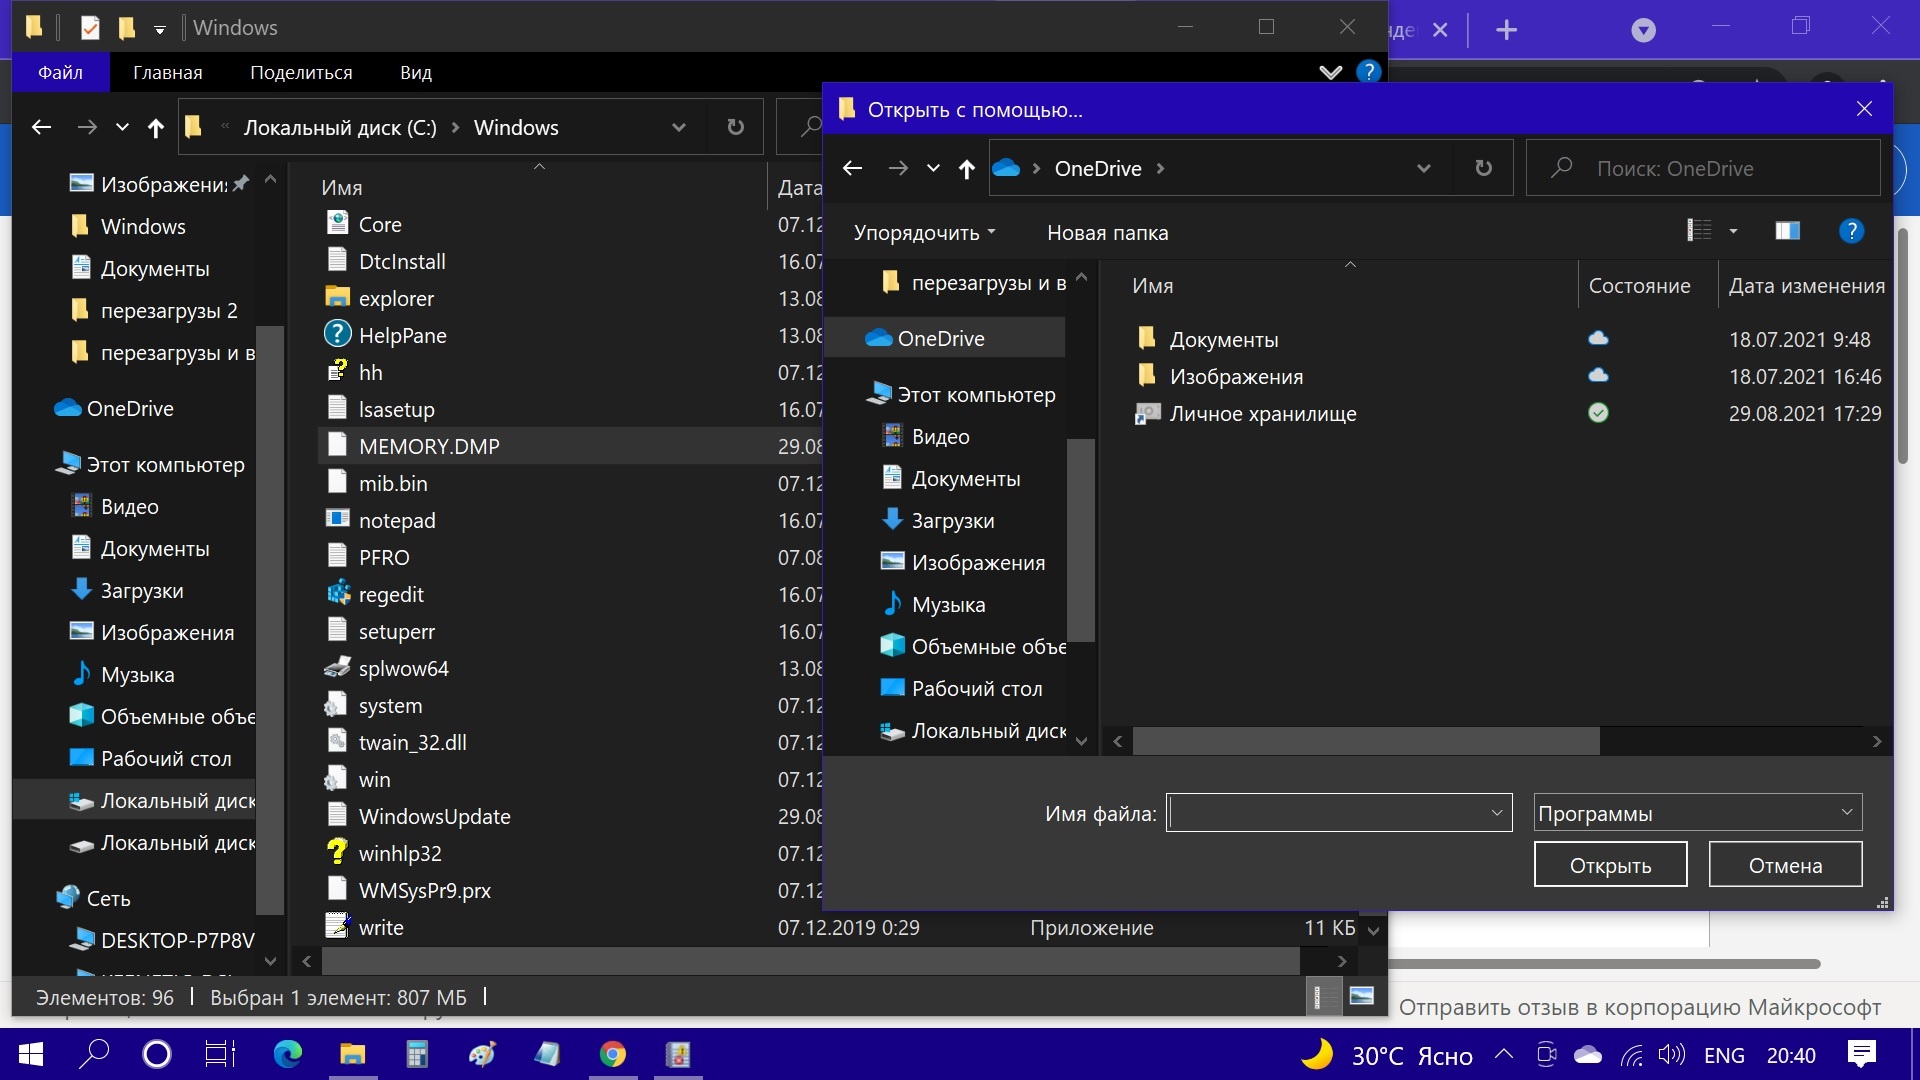Click Открыть button to confirm selection
Screen dimensions: 1920x1080
(1611, 864)
